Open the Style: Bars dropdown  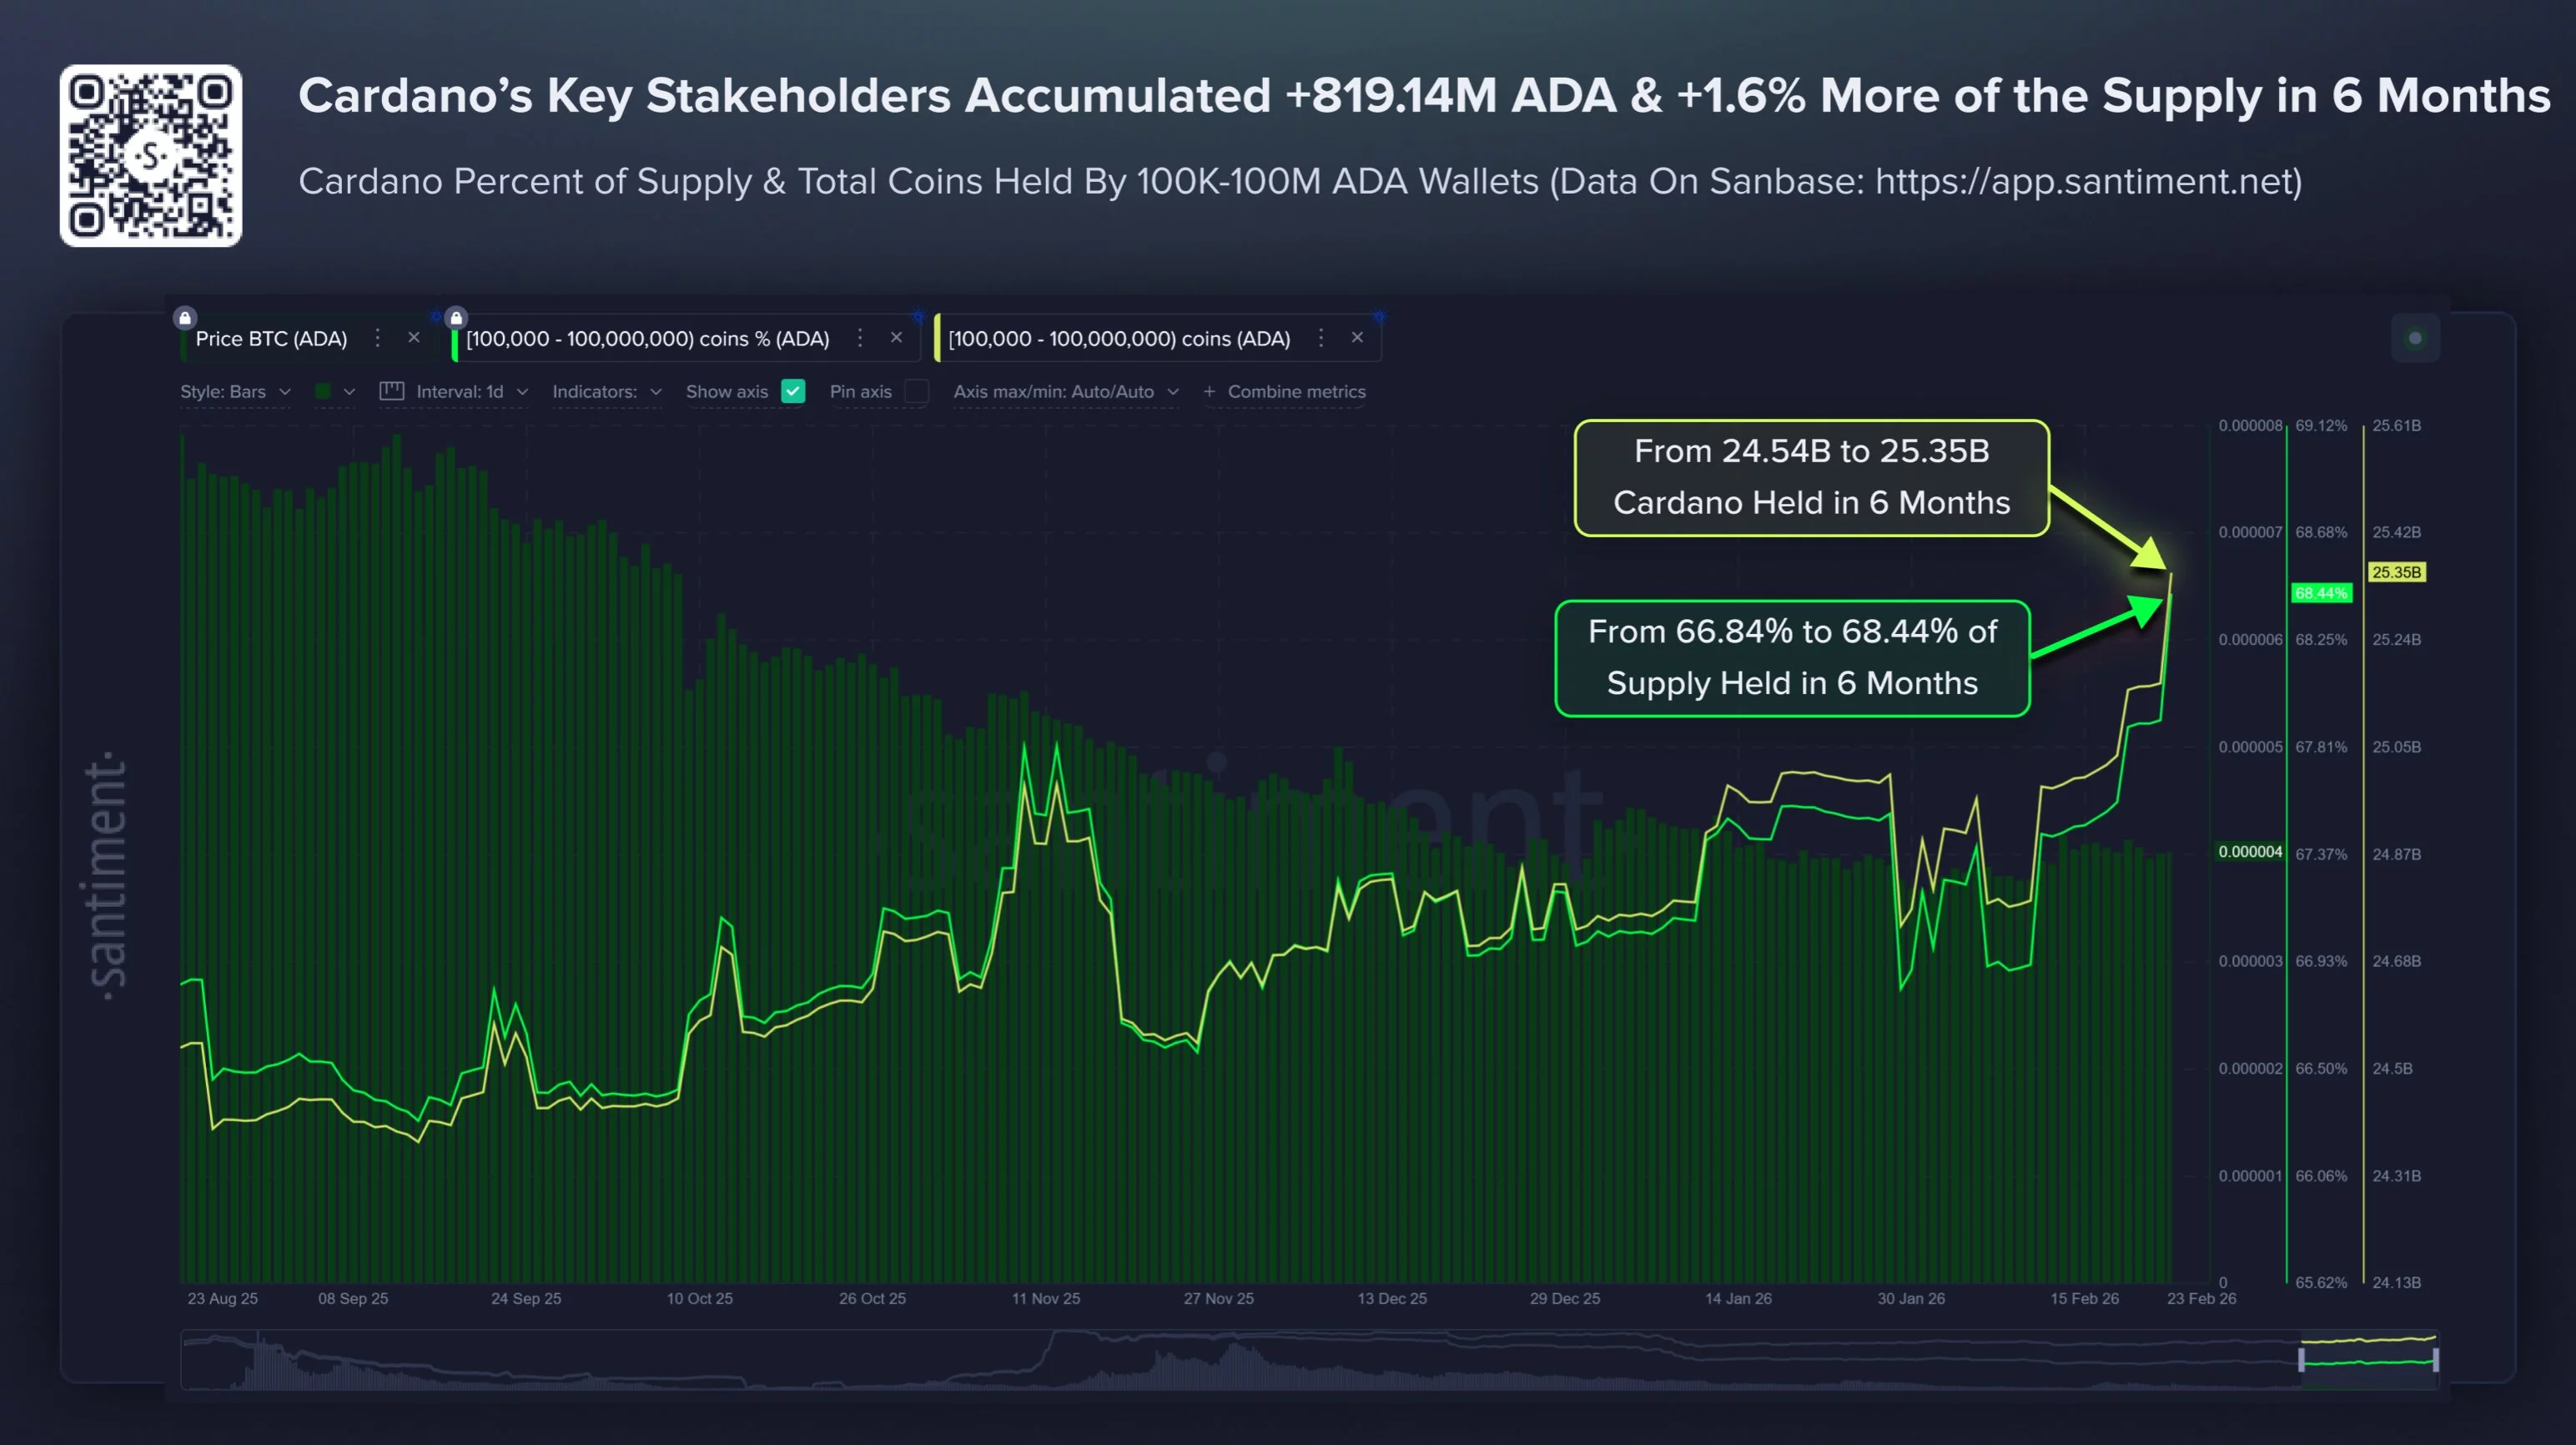point(235,392)
